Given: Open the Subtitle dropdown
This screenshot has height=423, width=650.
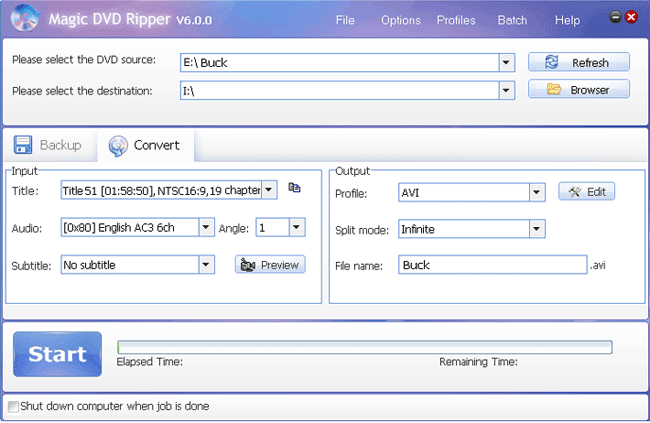Looking at the screenshot, I should pyautogui.click(x=206, y=265).
